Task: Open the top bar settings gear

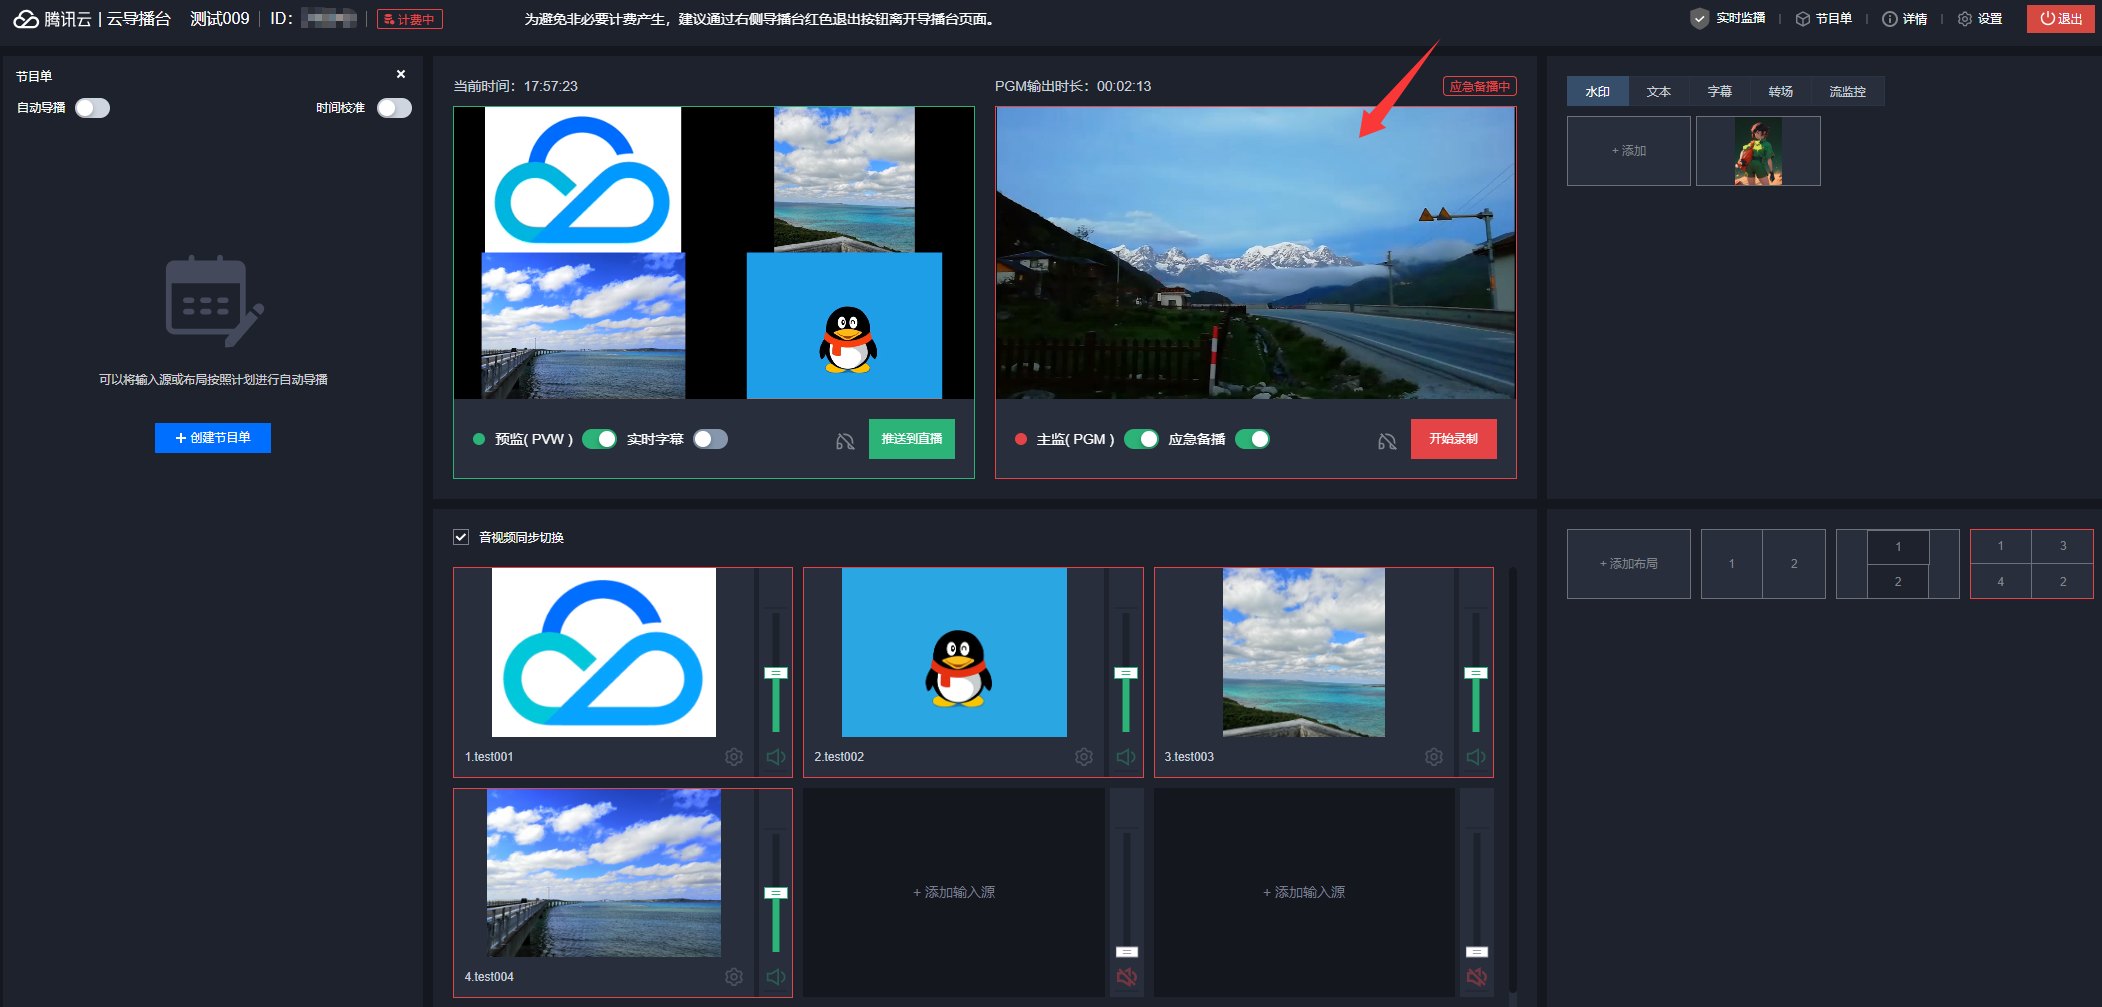Action: 1965,19
